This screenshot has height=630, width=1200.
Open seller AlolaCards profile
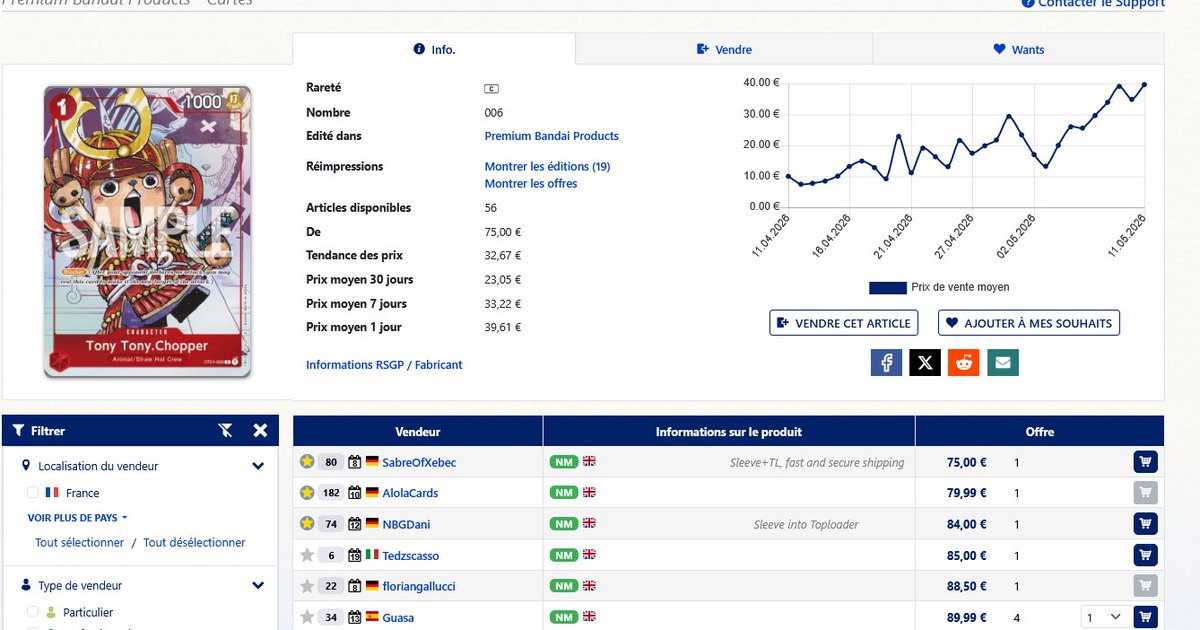point(410,493)
